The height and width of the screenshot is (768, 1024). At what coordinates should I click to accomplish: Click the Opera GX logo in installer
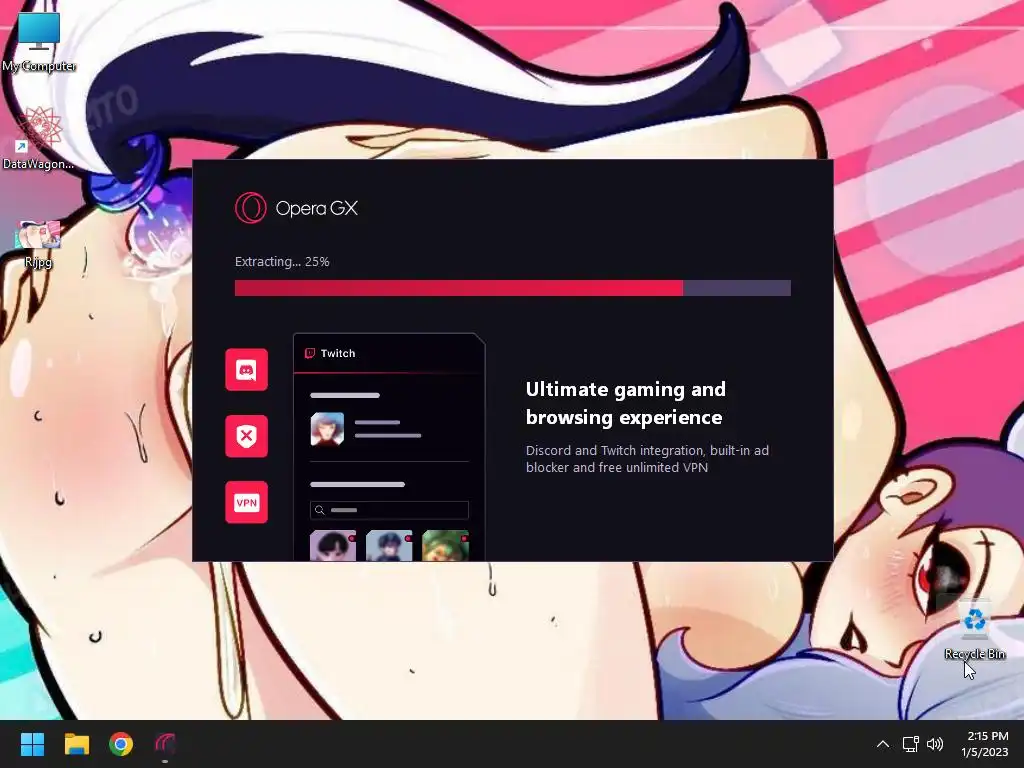pyautogui.click(x=251, y=208)
